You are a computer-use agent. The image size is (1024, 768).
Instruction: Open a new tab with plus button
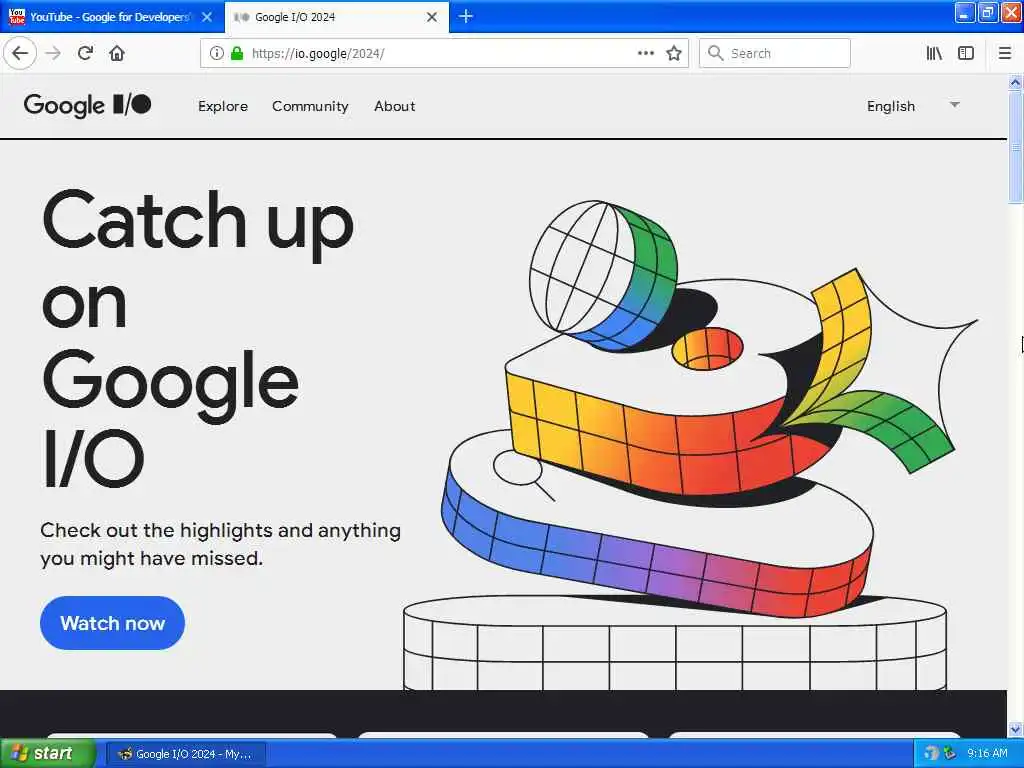coord(466,16)
